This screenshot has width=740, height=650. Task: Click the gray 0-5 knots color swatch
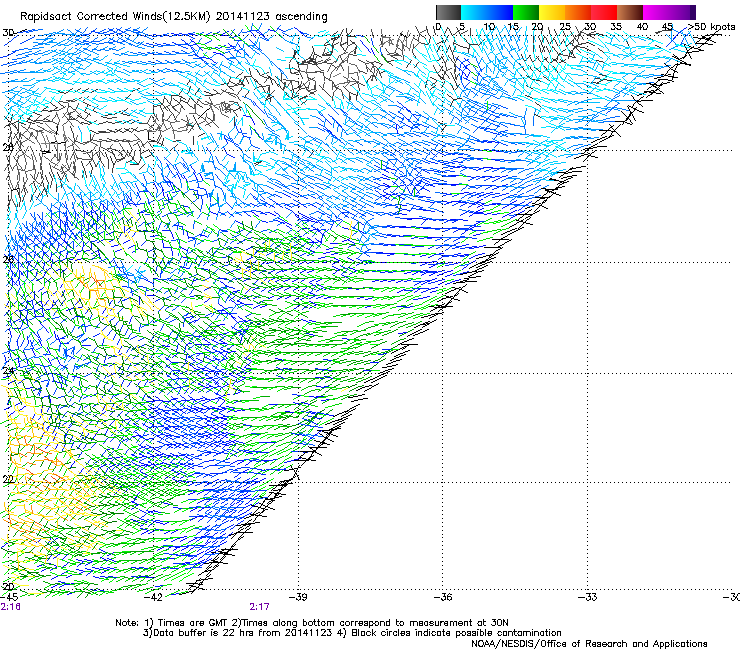(x=448, y=12)
